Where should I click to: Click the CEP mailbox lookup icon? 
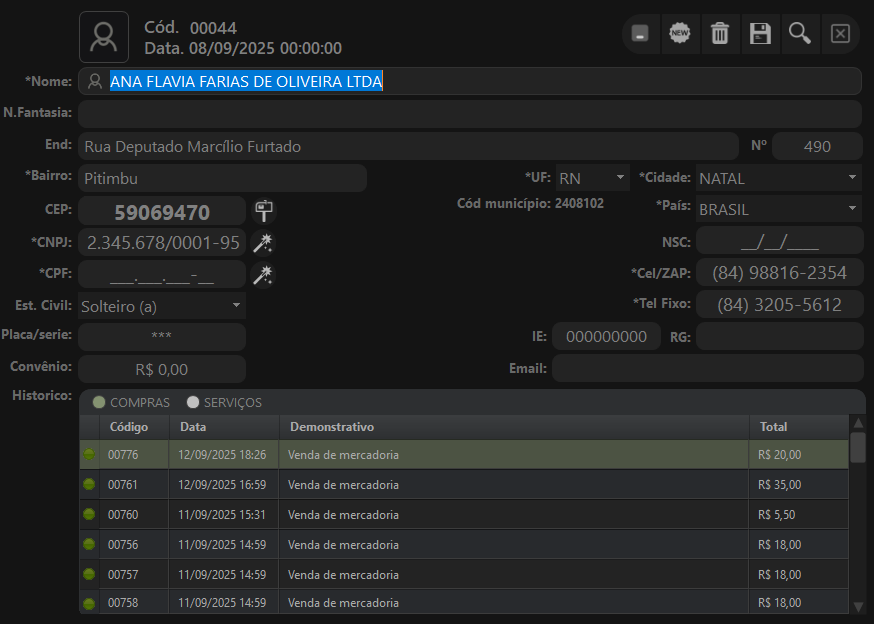point(264,211)
